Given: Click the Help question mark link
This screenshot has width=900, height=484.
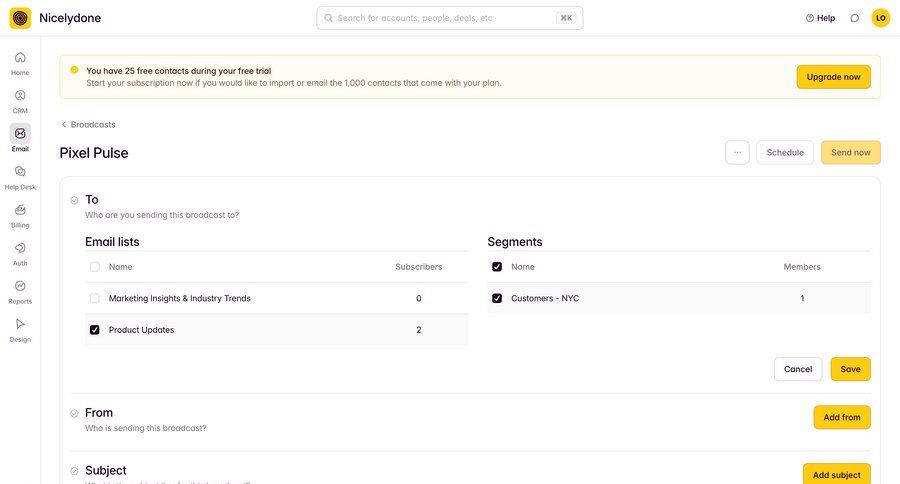Looking at the screenshot, I should click(x=820, y=18).
